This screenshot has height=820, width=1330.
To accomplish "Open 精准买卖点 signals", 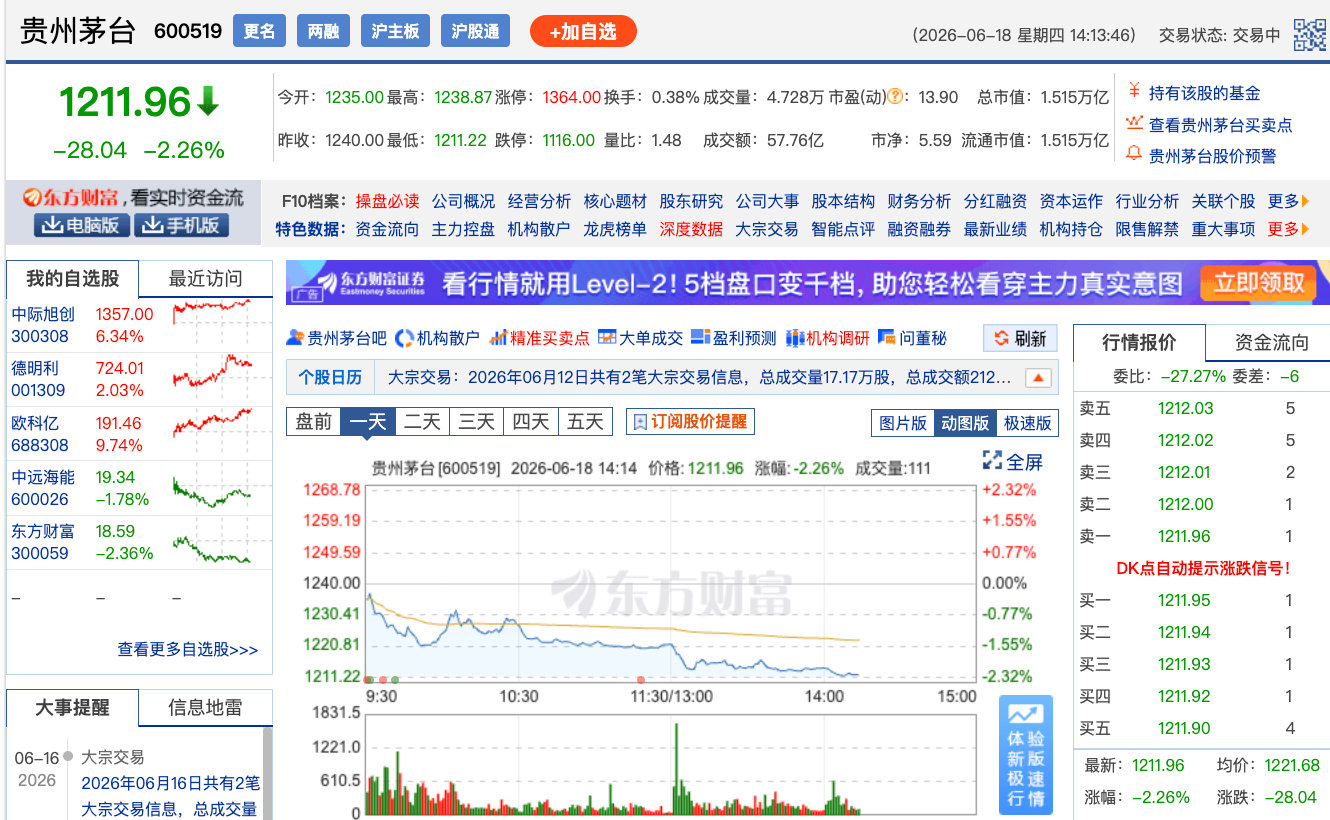I will pos(539,338).
